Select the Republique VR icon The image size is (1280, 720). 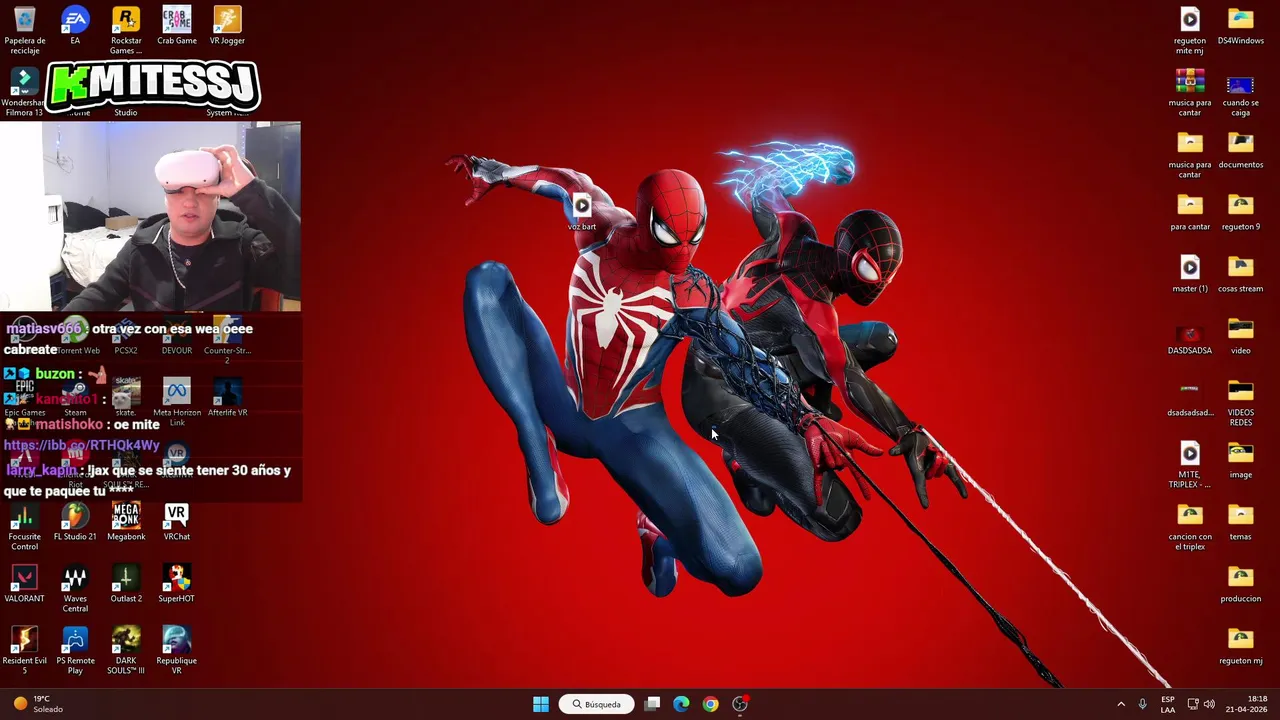pyautogui.click(x=176, y=651)
